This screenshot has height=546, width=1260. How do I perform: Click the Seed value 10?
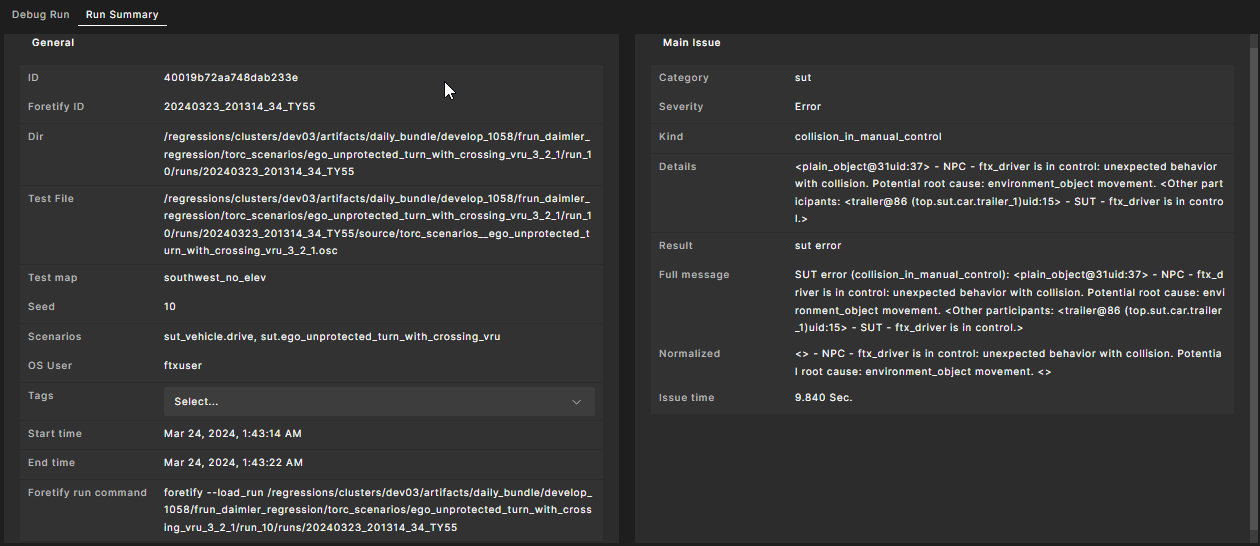[x=170, y=306]
